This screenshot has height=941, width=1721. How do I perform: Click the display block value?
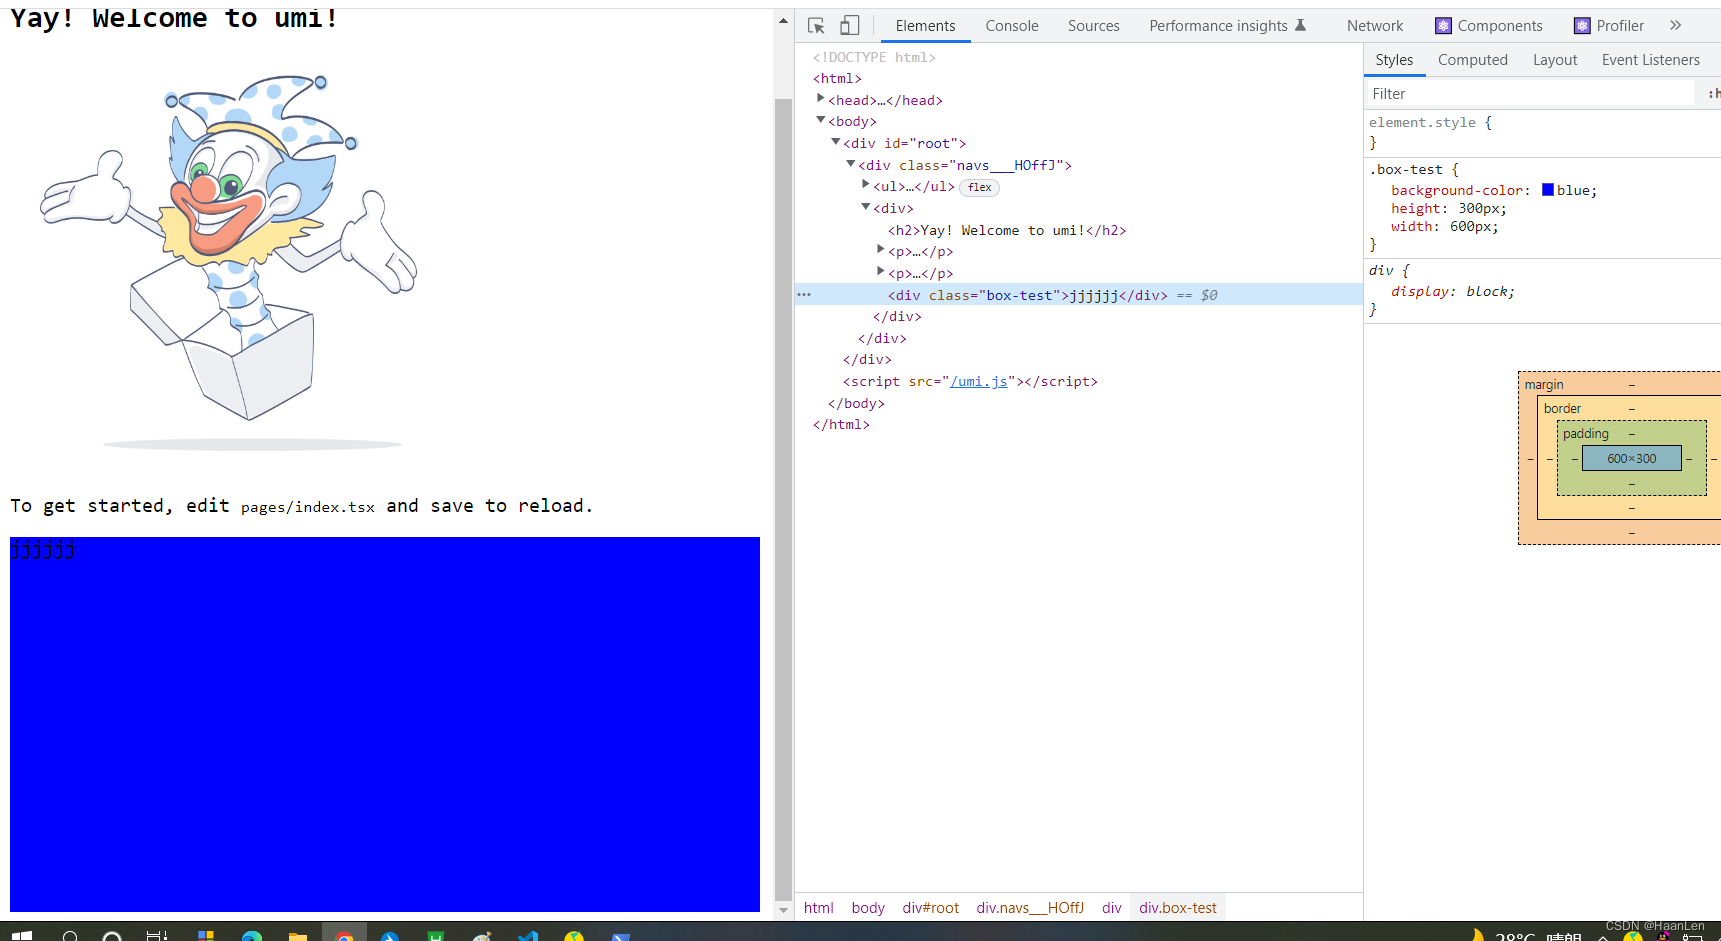pos(1487,292)
